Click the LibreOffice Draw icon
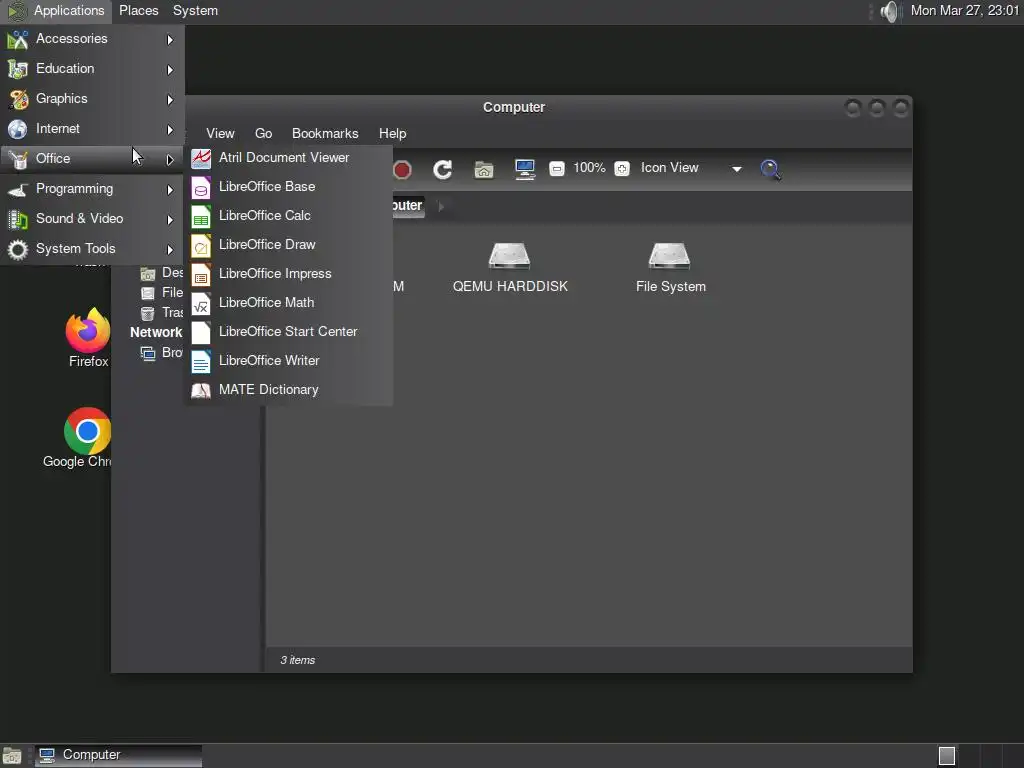The height and width of the screenshot is (768, 1024). [200, 246]
